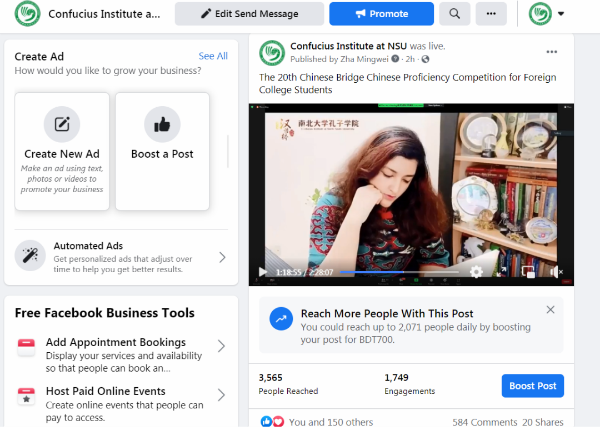Expand Host Paid Online Events tool
Image resolution: width=600 pixels, height=427 pixels.
[221, 397]
